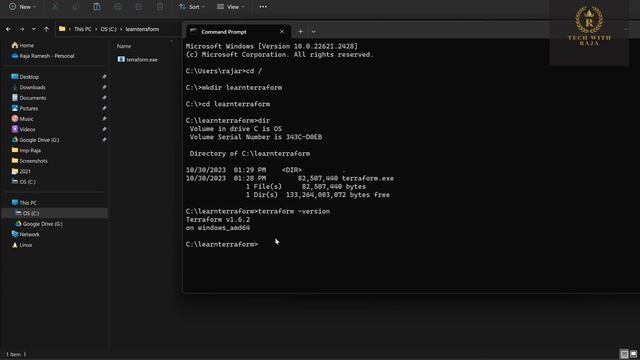The width and height of the screenshot is (640, 360).
Task: Open the New dropdown in File Explorer
Action: coord(22,7)
